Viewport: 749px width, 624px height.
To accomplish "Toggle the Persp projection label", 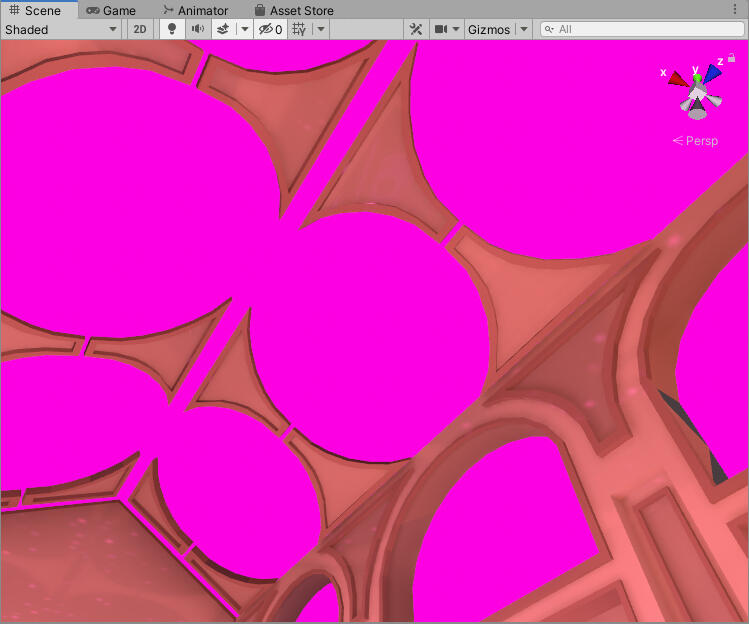I will pos(695,141).
